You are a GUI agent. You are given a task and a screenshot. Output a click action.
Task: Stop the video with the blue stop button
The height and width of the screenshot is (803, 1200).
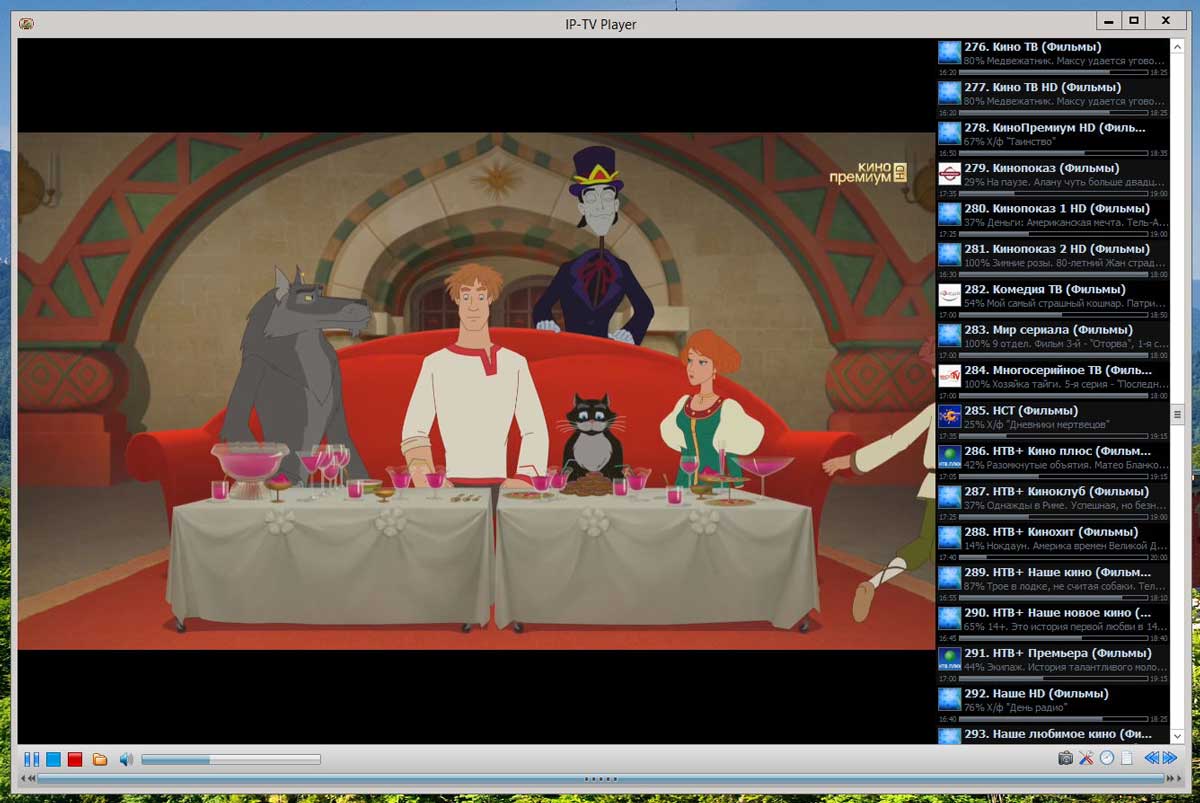pos(53,760)
